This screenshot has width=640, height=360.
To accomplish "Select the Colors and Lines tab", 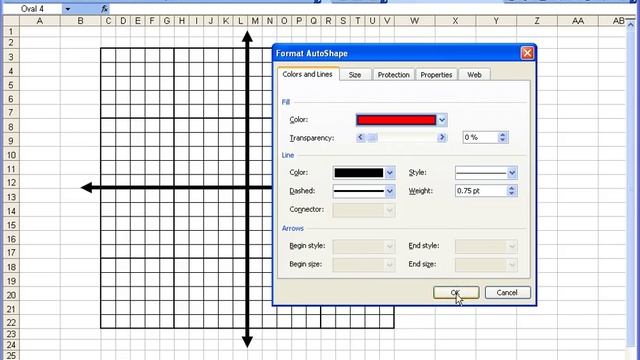I will point(307,74).
